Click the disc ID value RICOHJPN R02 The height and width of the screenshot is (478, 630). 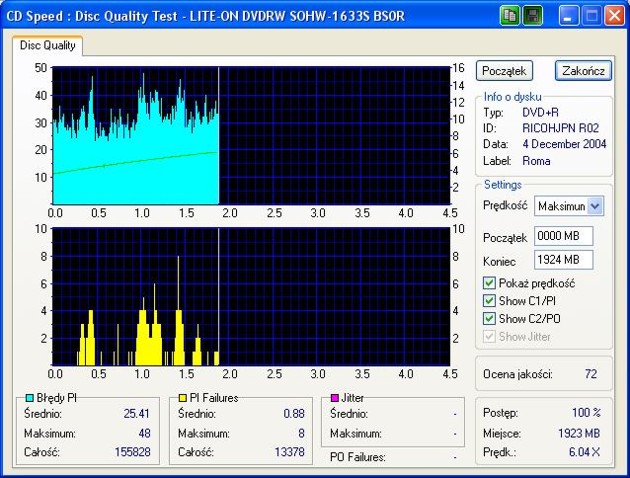pyautogui.click(x=560, y=128)
